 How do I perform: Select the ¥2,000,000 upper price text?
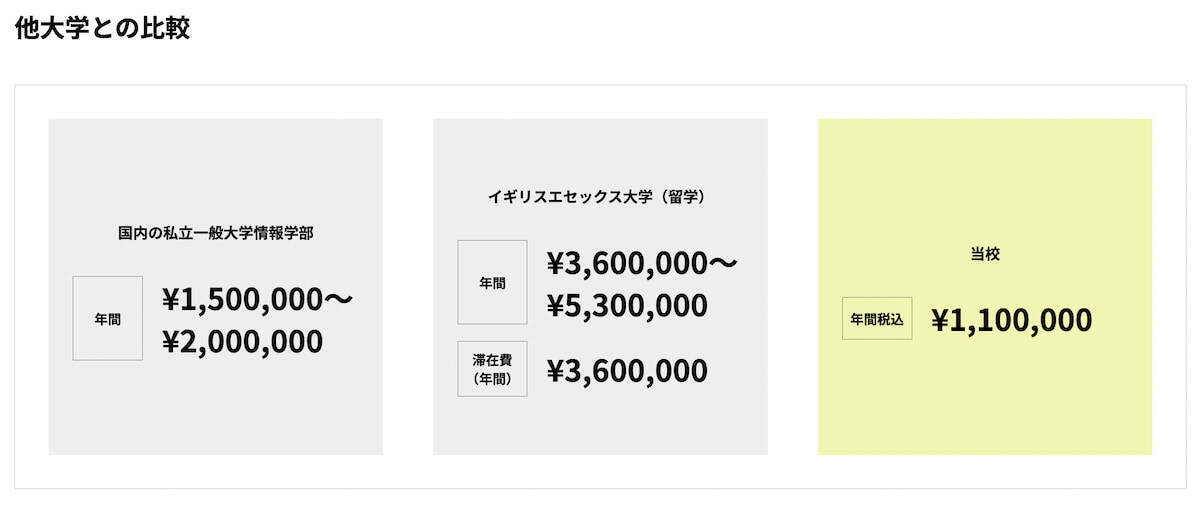pyautogui.click(x=242, y=342)
